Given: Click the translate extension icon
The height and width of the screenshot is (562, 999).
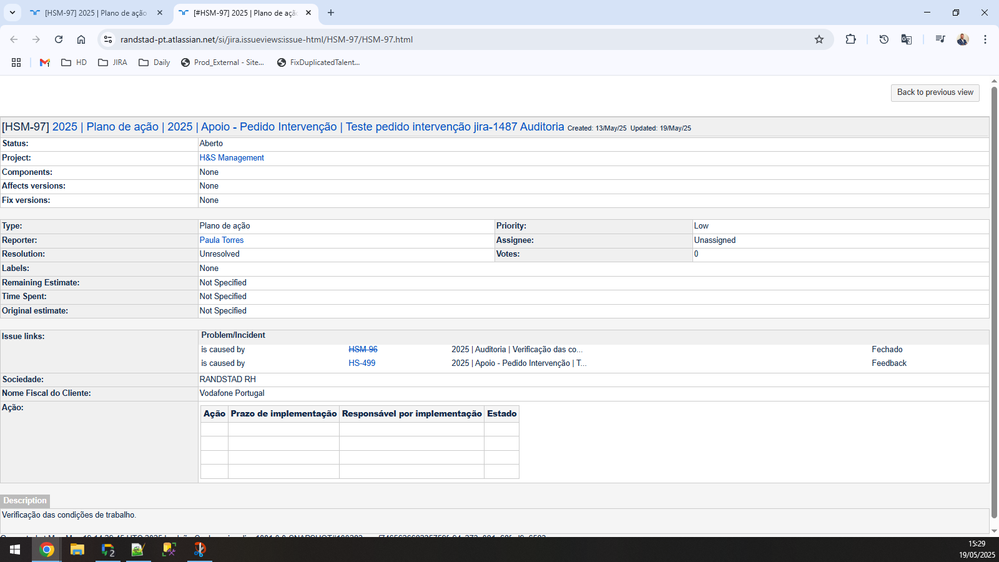Looking at the screenshot, I should [907, 40].
